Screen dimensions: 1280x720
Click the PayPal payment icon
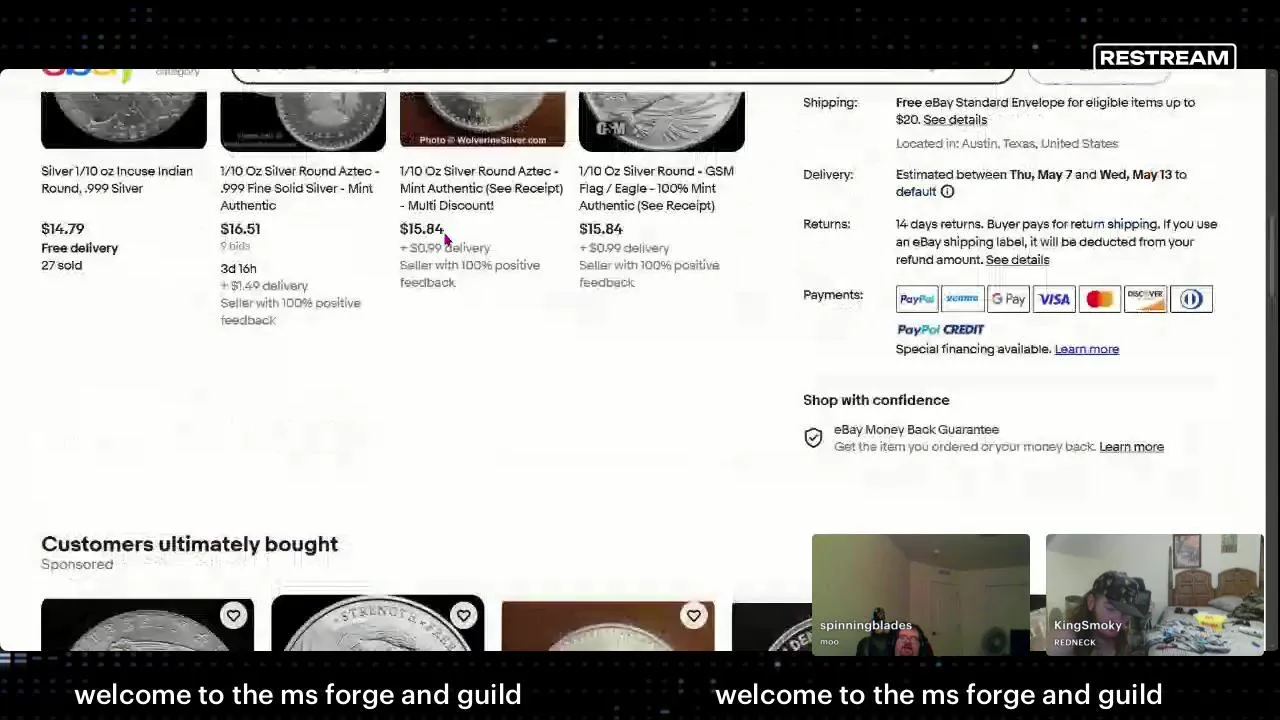(917, 299)
